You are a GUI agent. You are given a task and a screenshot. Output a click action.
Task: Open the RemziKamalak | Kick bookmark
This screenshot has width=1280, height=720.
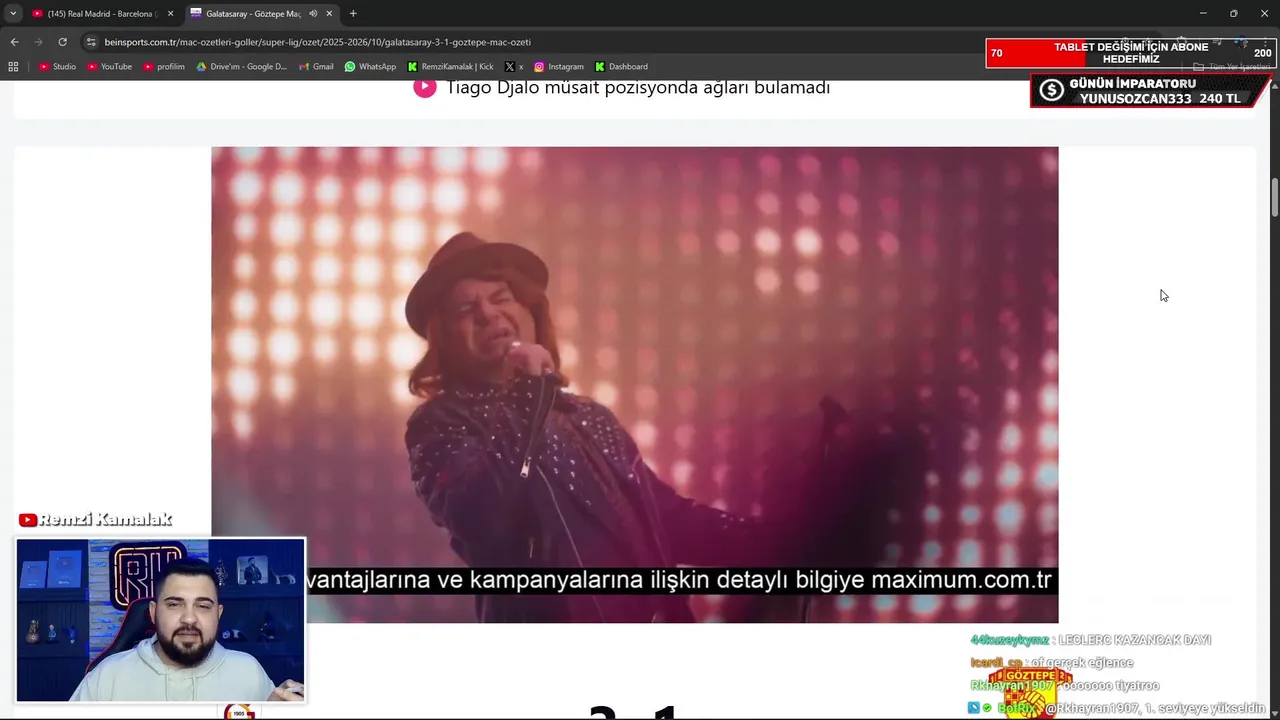[x=450, y=66]
